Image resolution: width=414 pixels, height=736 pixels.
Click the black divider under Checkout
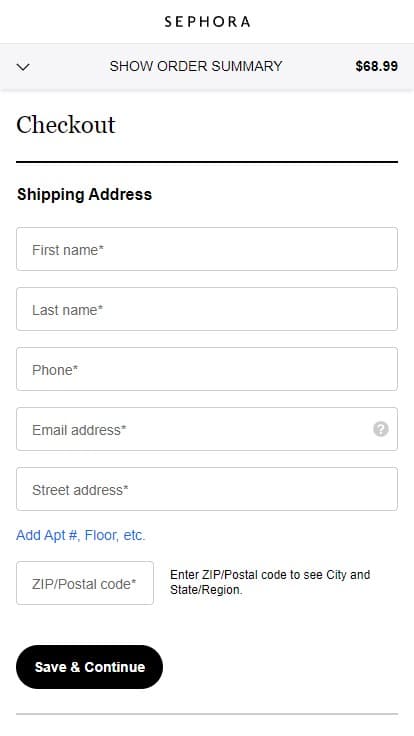[x=207, y=162]
